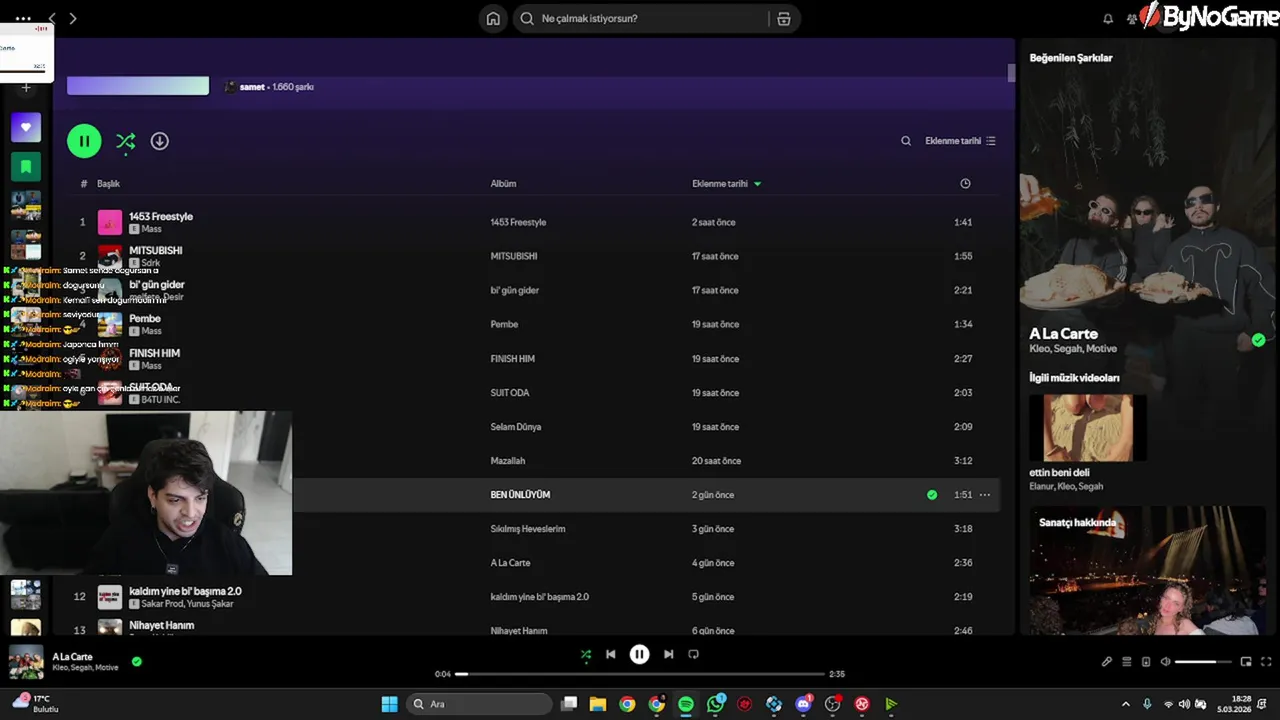
Task: Open samet profile link
Action: pos(252,87)
